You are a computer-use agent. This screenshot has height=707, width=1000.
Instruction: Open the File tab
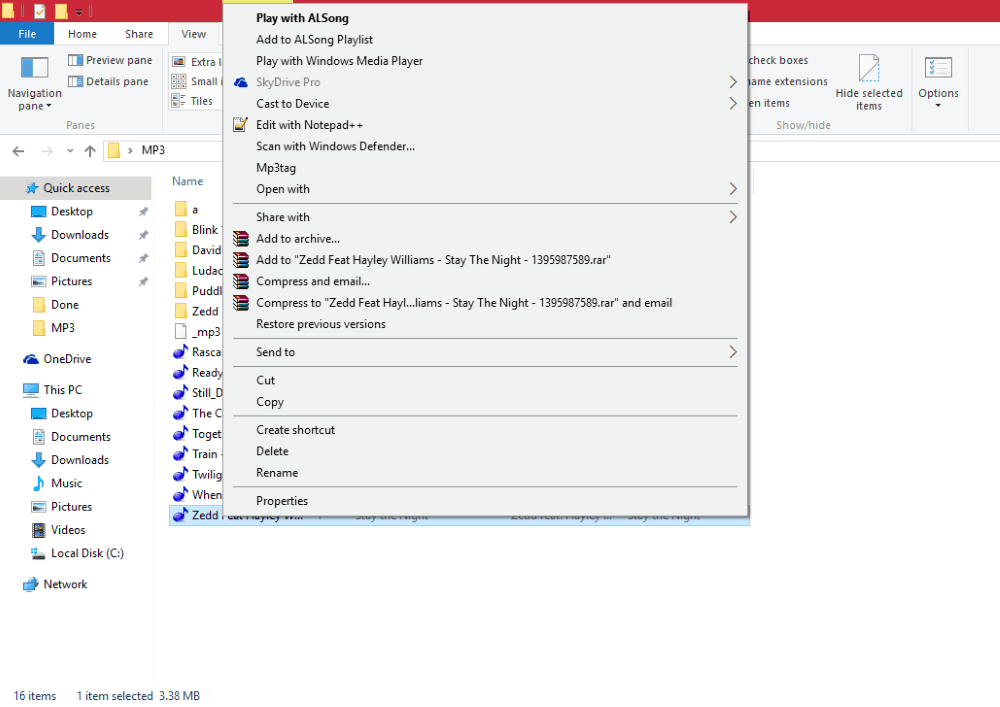[27, 34]
